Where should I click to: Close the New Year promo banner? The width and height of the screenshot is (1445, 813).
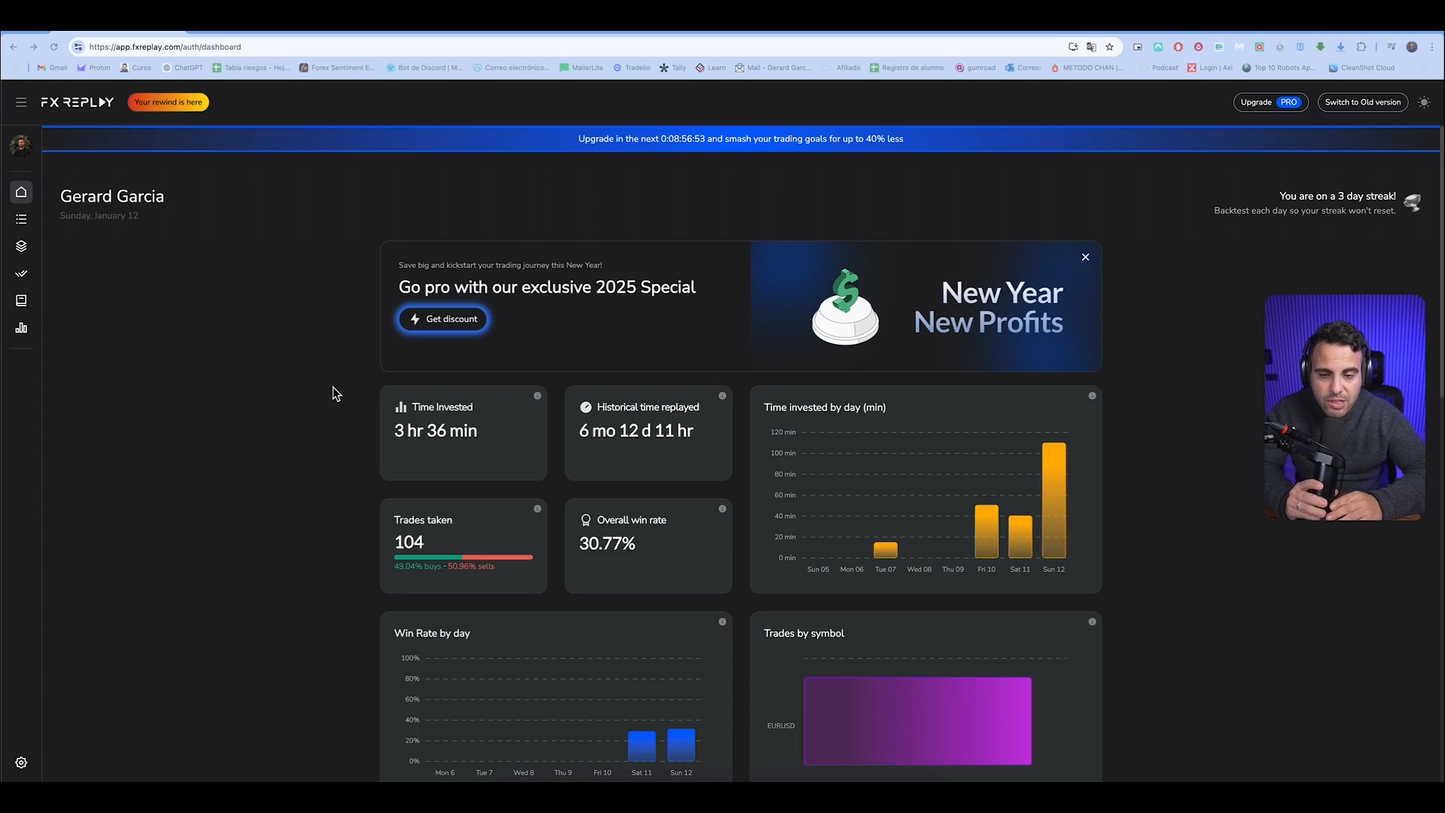(x=1085, y=257)
